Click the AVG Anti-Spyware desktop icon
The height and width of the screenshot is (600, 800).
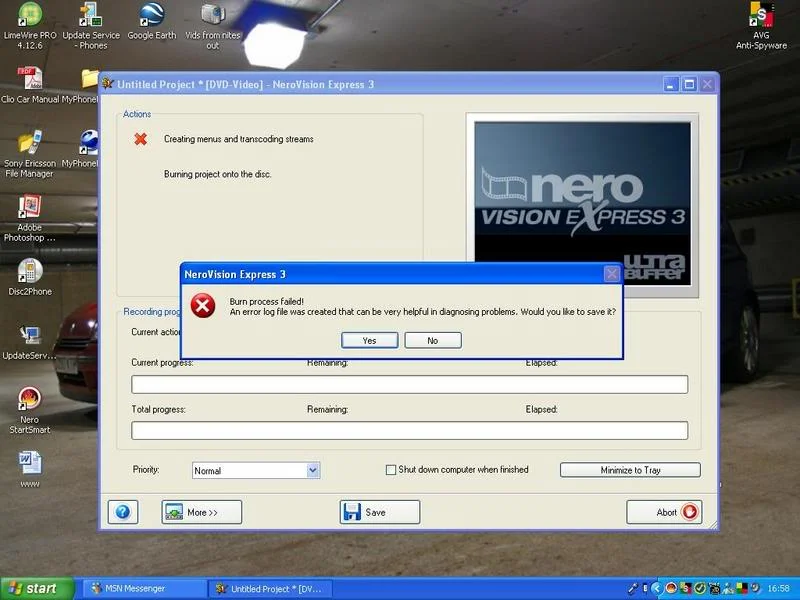pyautogui.click(x=761, y=26)
